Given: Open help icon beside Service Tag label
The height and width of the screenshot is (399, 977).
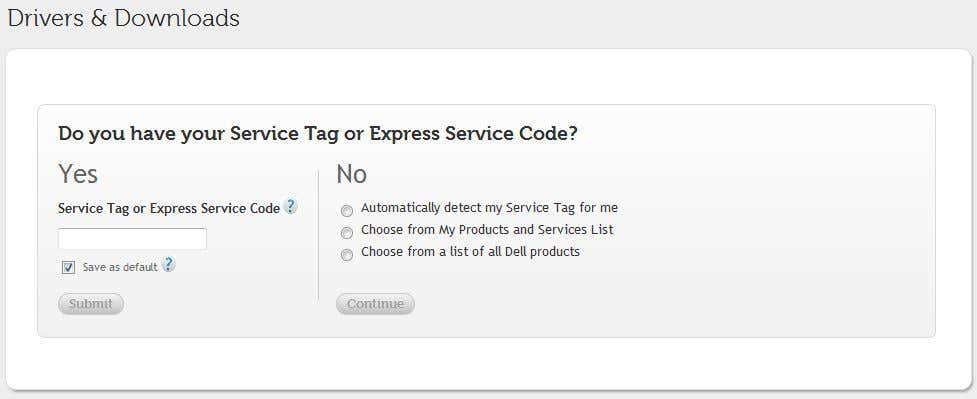Looking at the screenshot, I should pyautogui.click(x=290, y=206).
